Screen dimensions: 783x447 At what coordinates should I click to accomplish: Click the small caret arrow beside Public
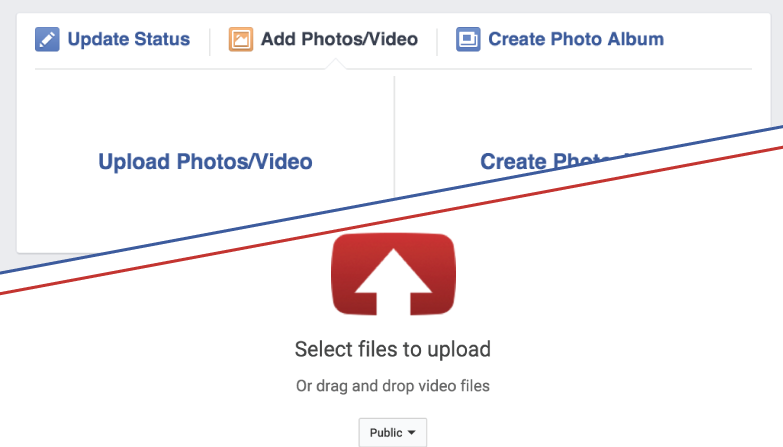(x=411, y=433)
